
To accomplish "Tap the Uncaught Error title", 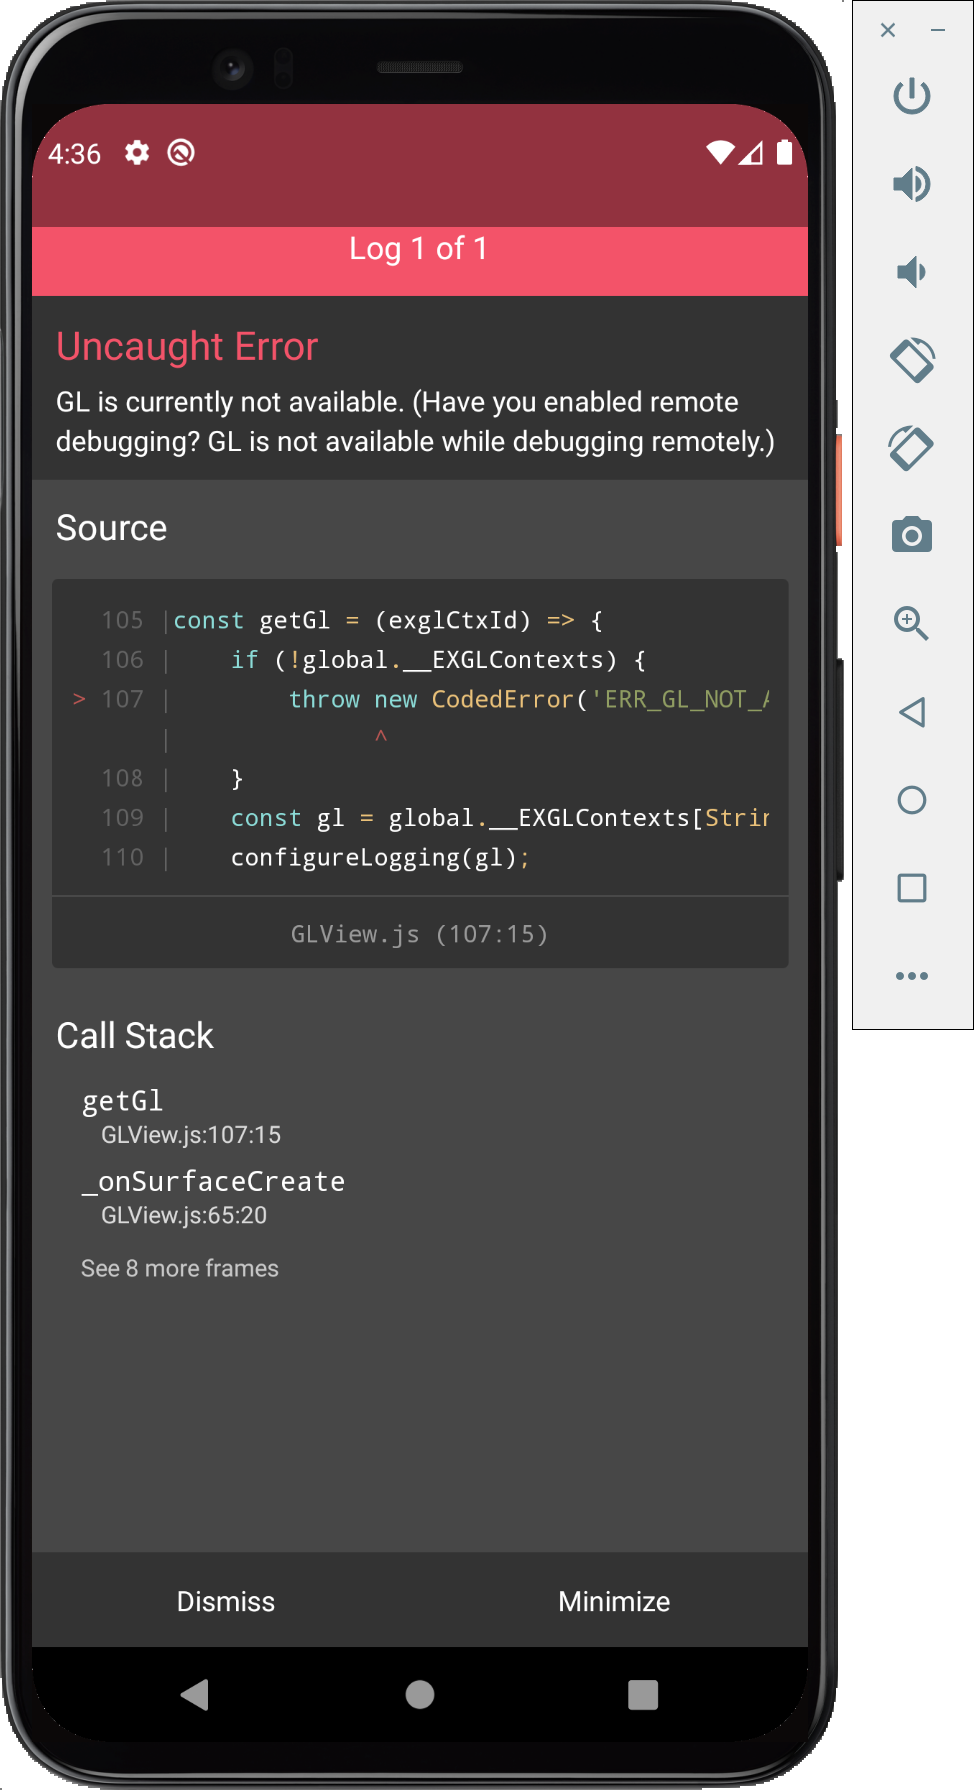I will pos(187,347).
